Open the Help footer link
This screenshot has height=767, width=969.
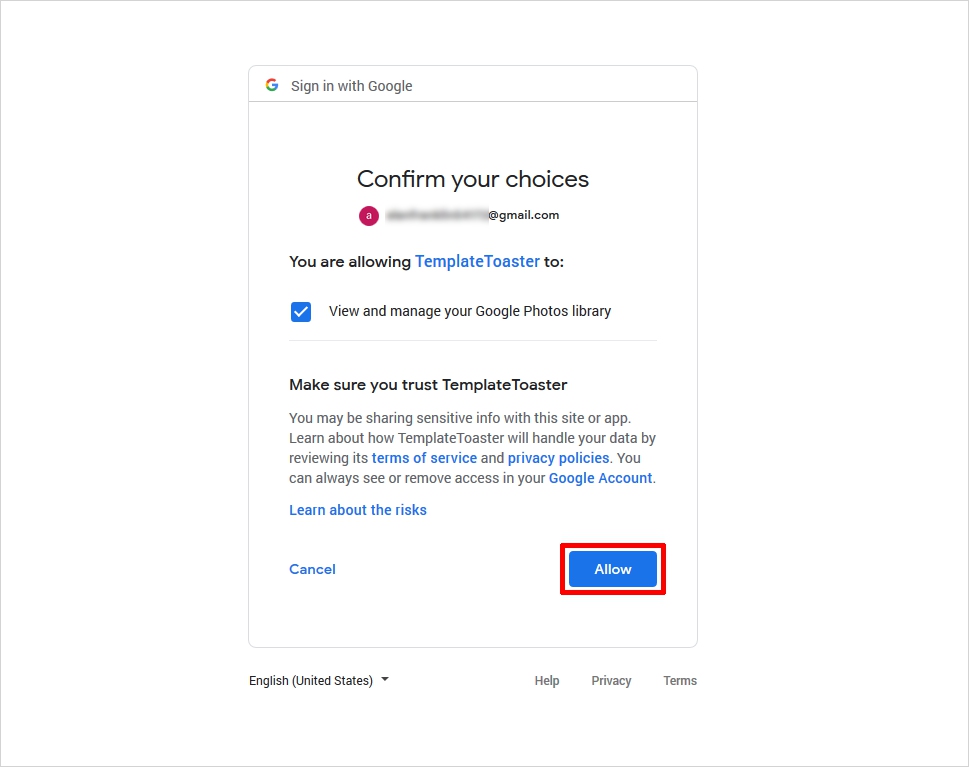(x=547, y=680)
